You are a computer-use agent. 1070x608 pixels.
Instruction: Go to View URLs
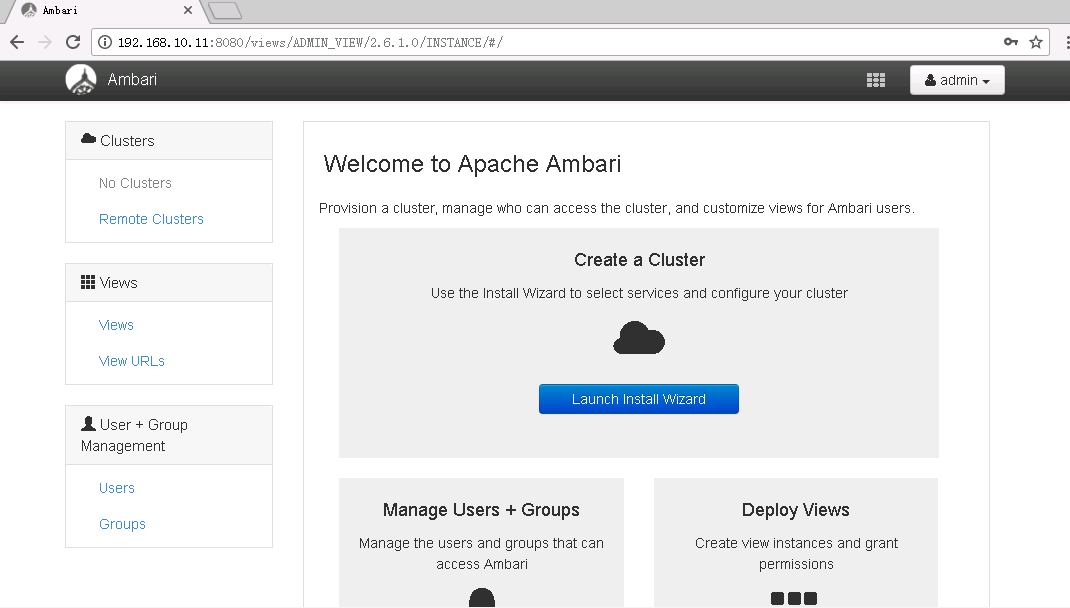click(x=132, y=361)
